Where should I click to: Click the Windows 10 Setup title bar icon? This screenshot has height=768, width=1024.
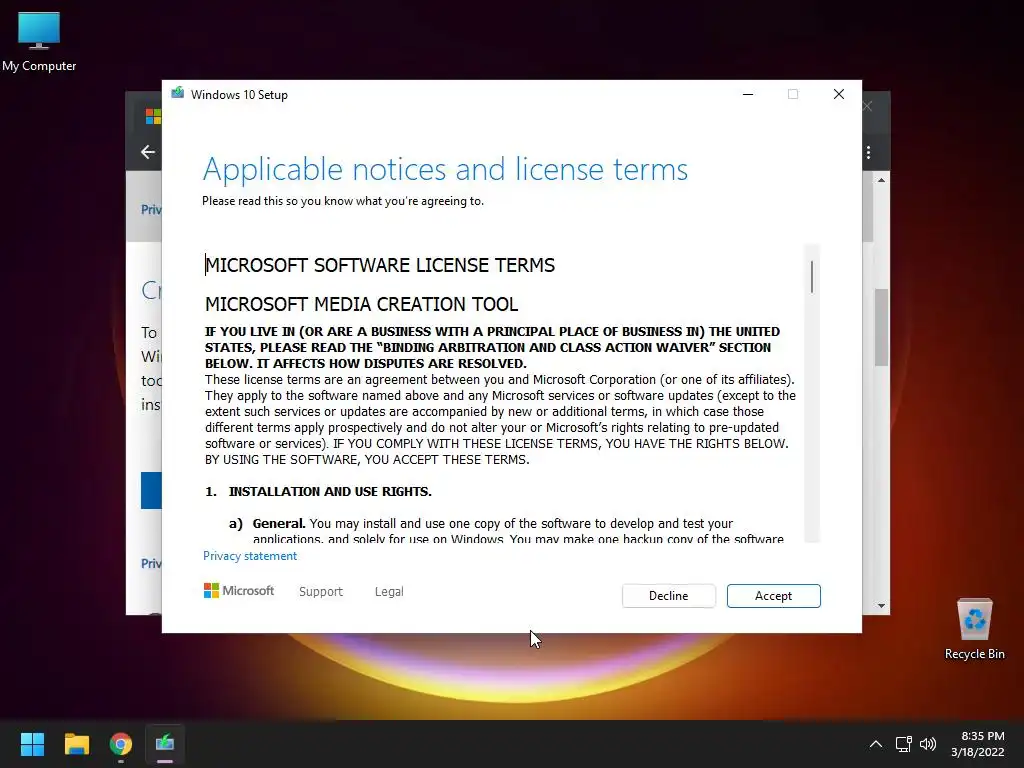(178, 93)
